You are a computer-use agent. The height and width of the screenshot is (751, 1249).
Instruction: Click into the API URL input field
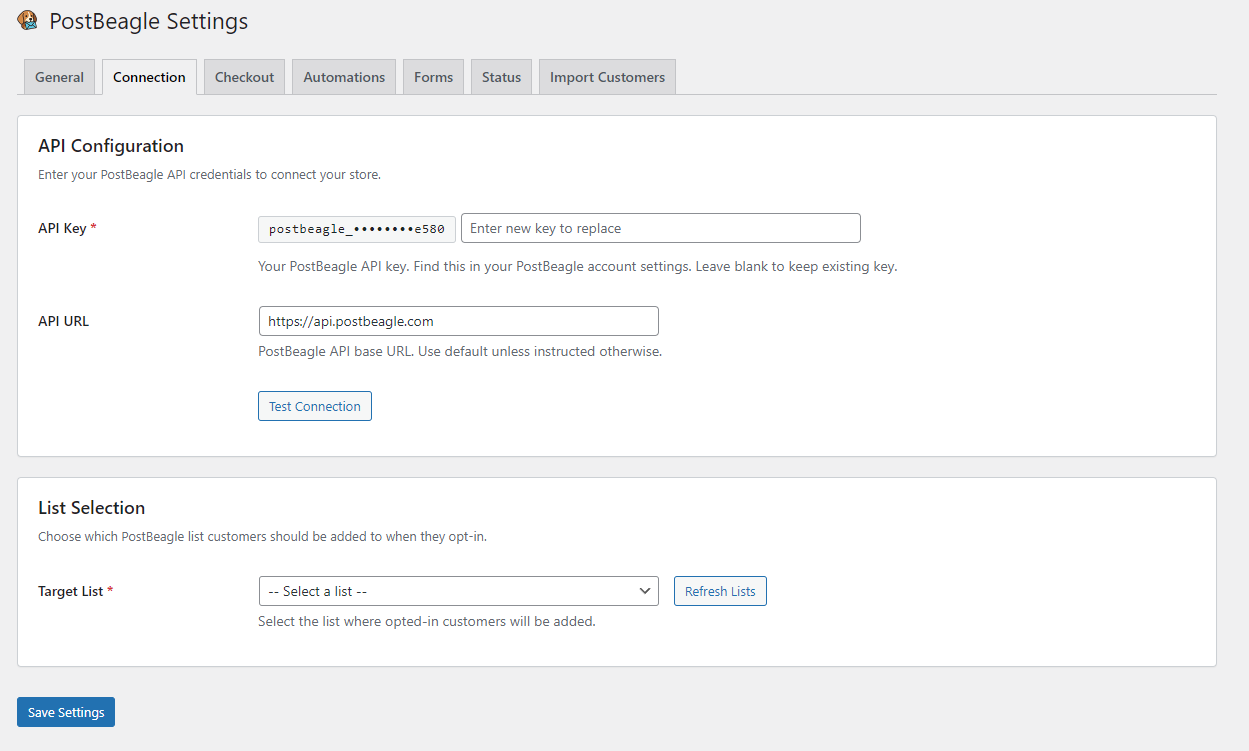pos(458,321)
